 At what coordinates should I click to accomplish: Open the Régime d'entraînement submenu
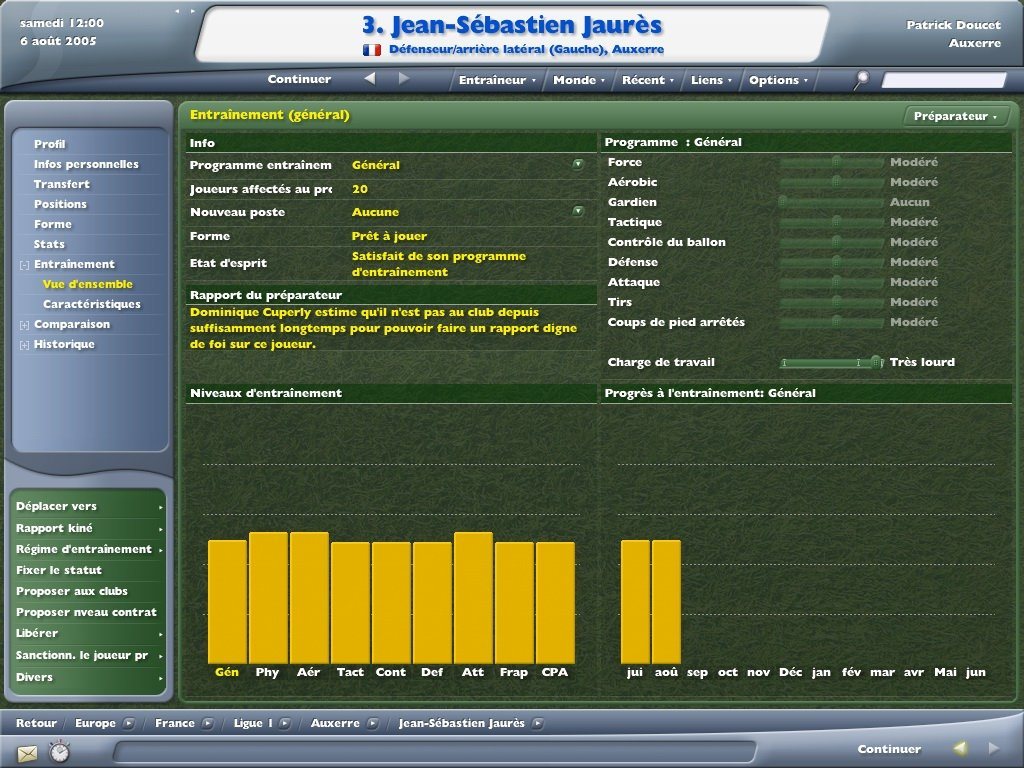click(88, 549)
